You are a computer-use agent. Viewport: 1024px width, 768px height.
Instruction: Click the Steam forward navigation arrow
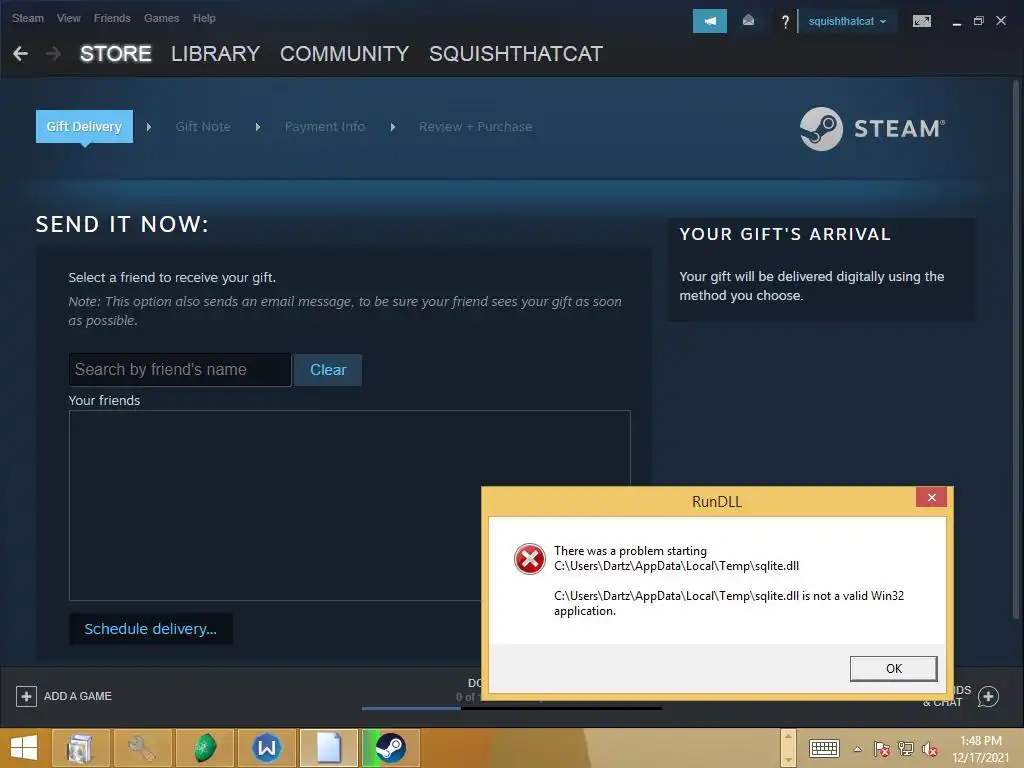point(54,54)
